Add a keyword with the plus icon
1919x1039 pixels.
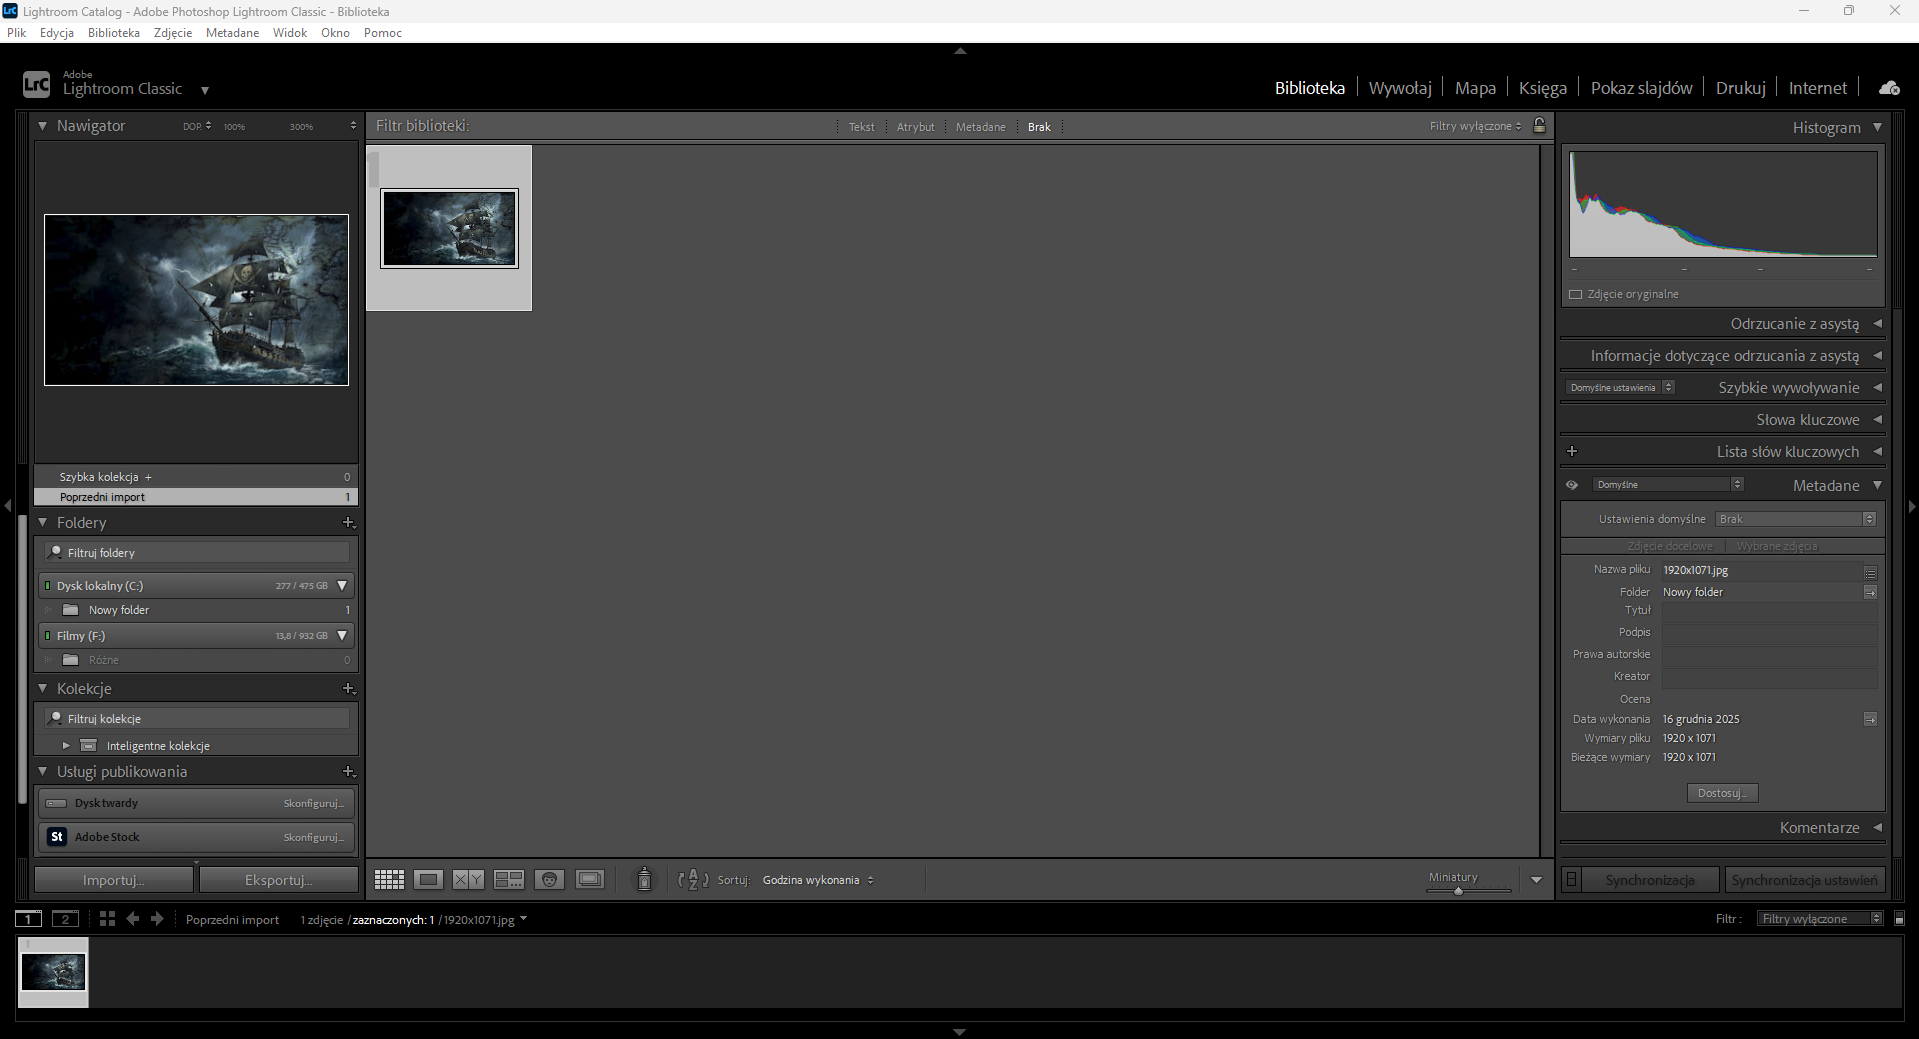1572,451
